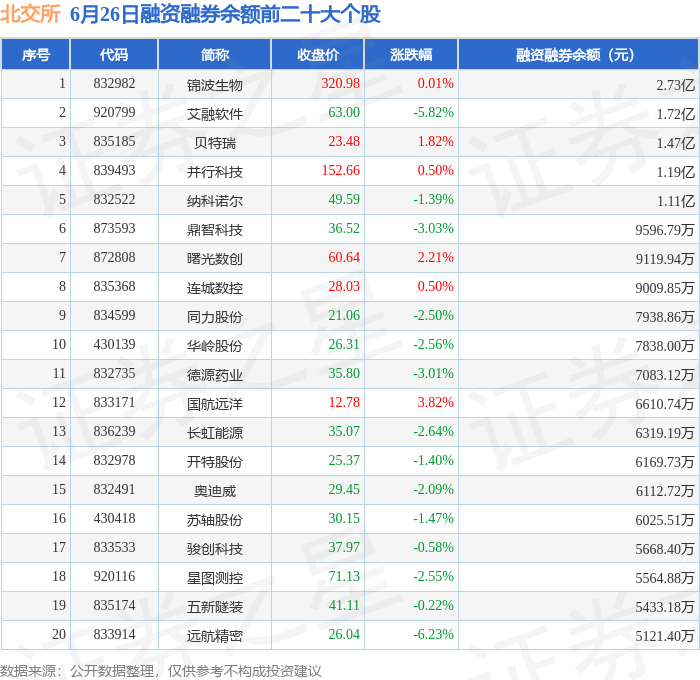The image size is (700, 680).
Task: Select stock name 长虹能源
Action: point(215,433)
